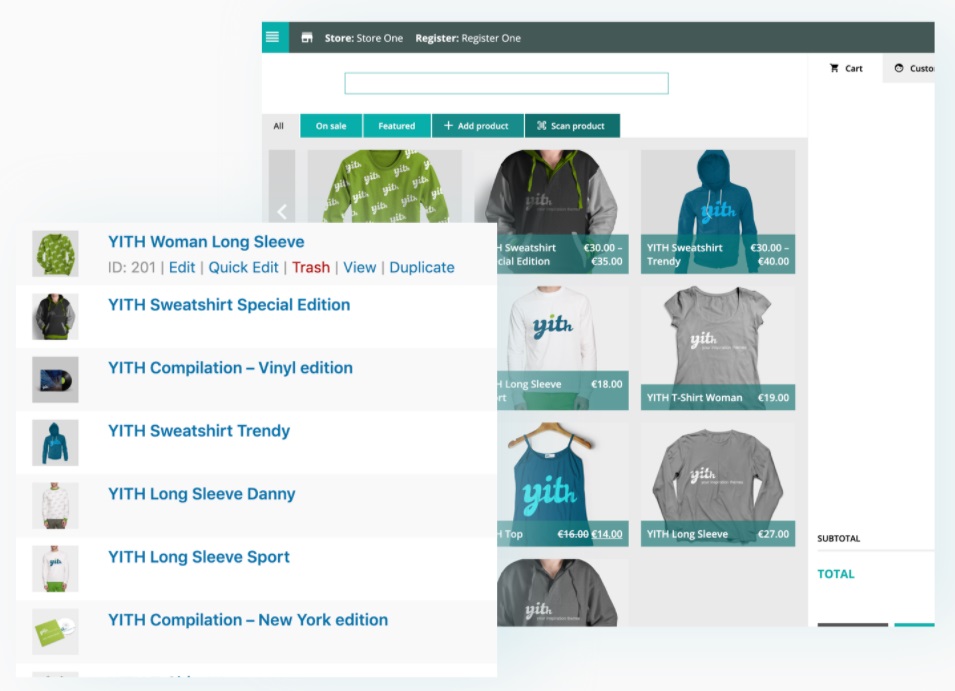This screenshot has width=955, height=691.
Task: Focus the product search field
Action: [506, 83]
